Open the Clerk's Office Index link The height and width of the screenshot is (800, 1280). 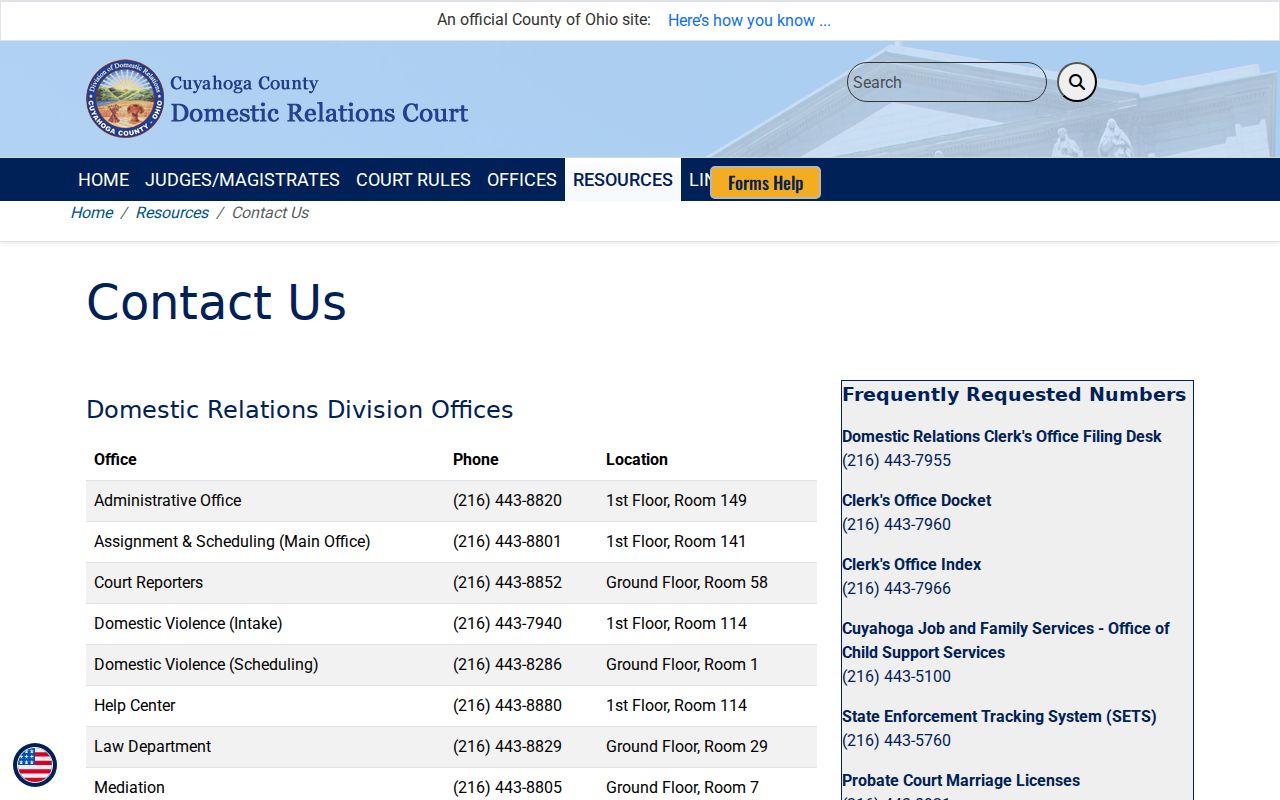pyautogui.click(x=912, y=564)
